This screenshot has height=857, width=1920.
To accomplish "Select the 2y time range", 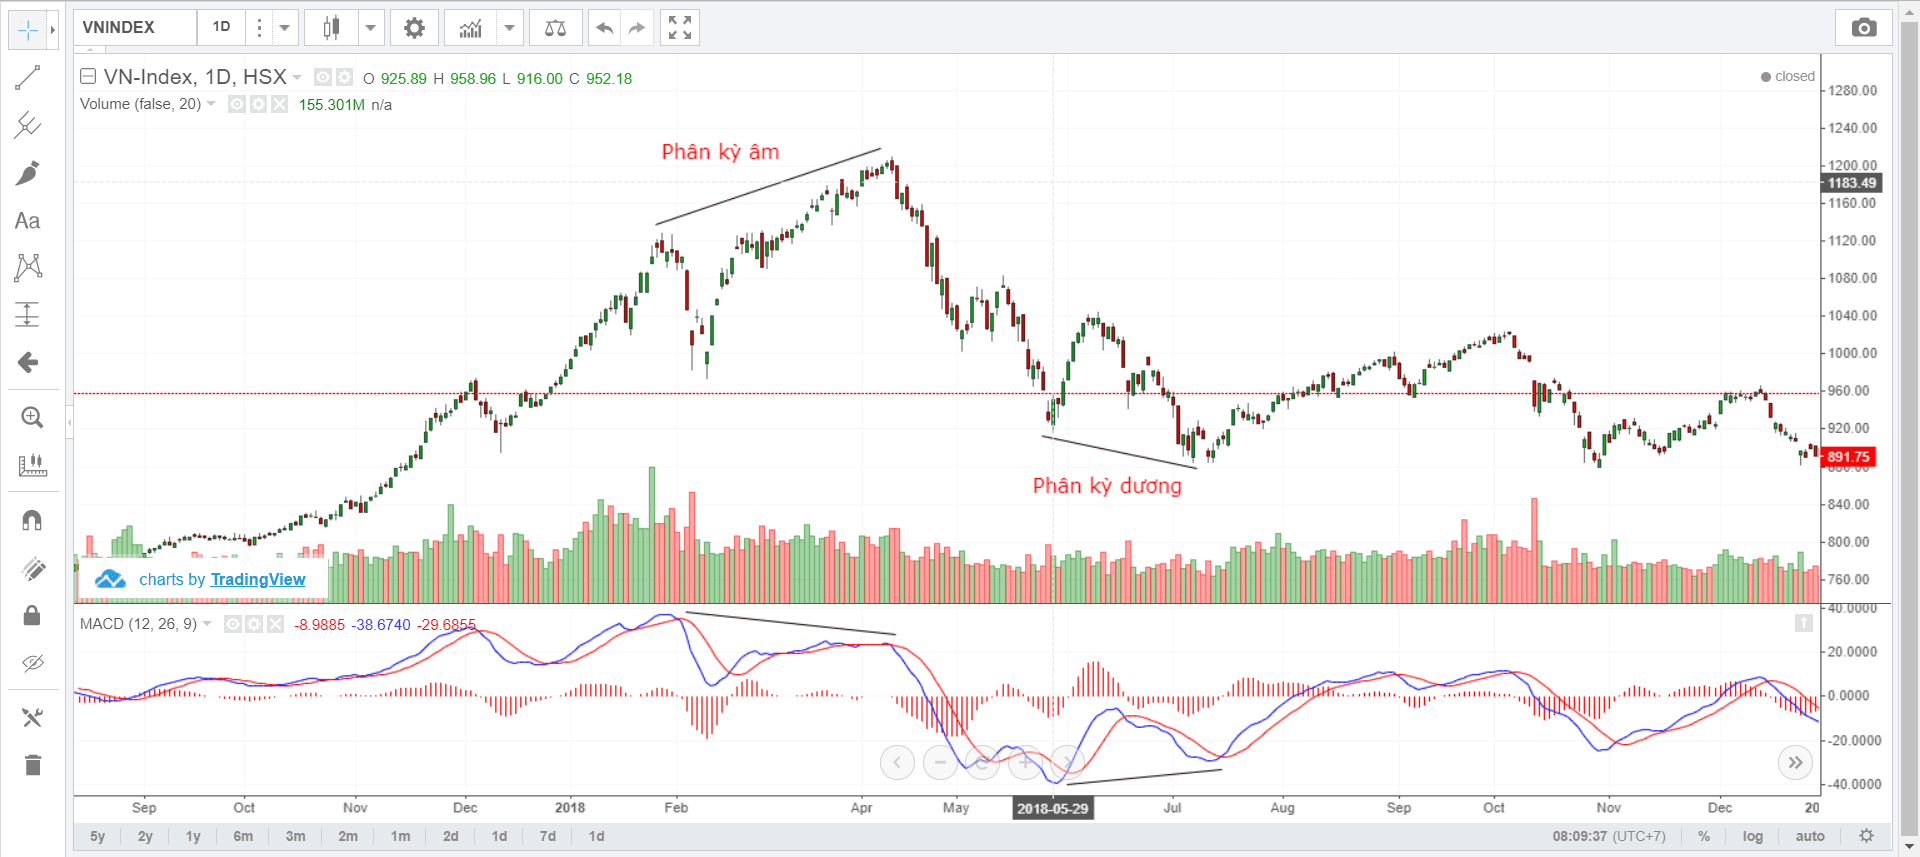I will click(146, 836).
